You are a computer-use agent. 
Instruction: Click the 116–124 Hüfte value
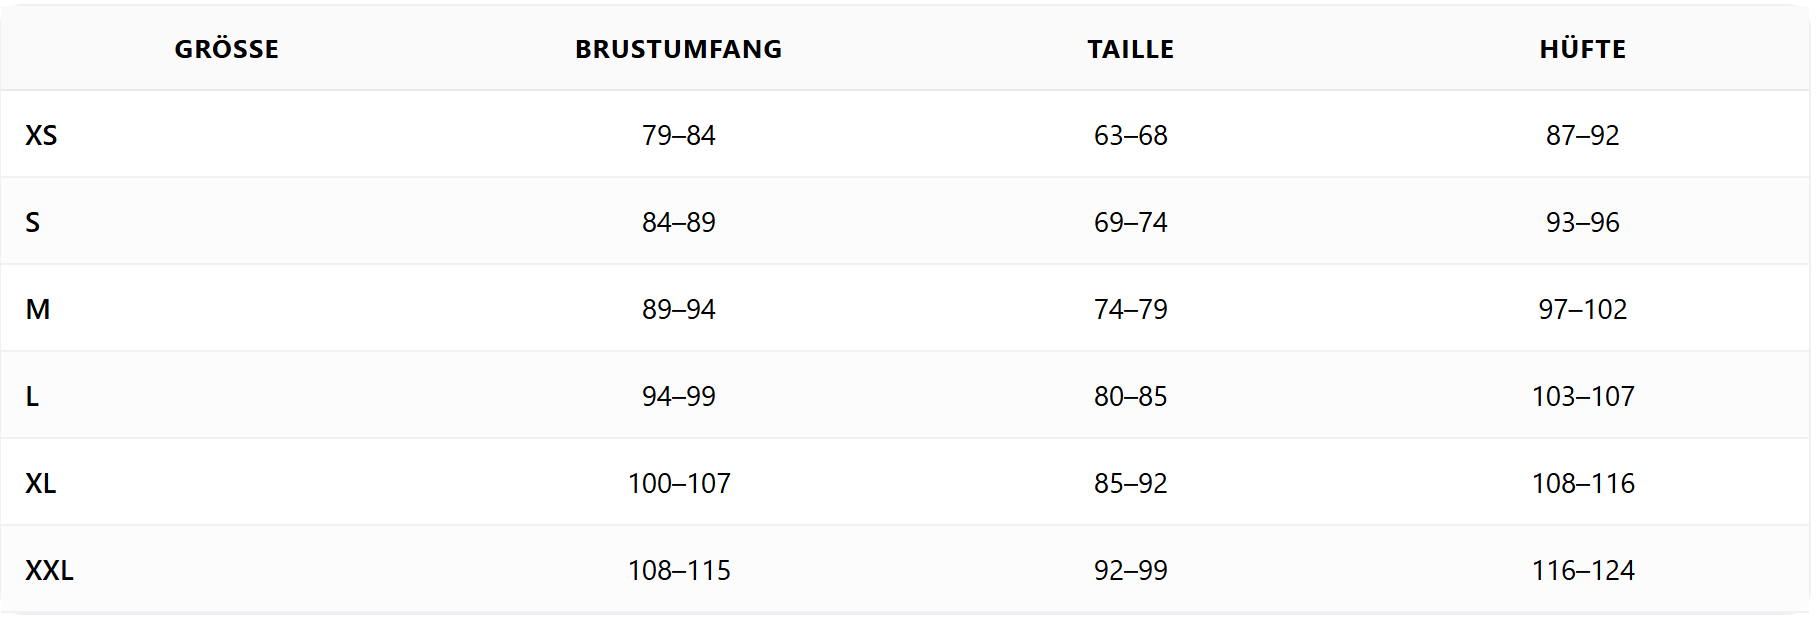point(1582,570)
